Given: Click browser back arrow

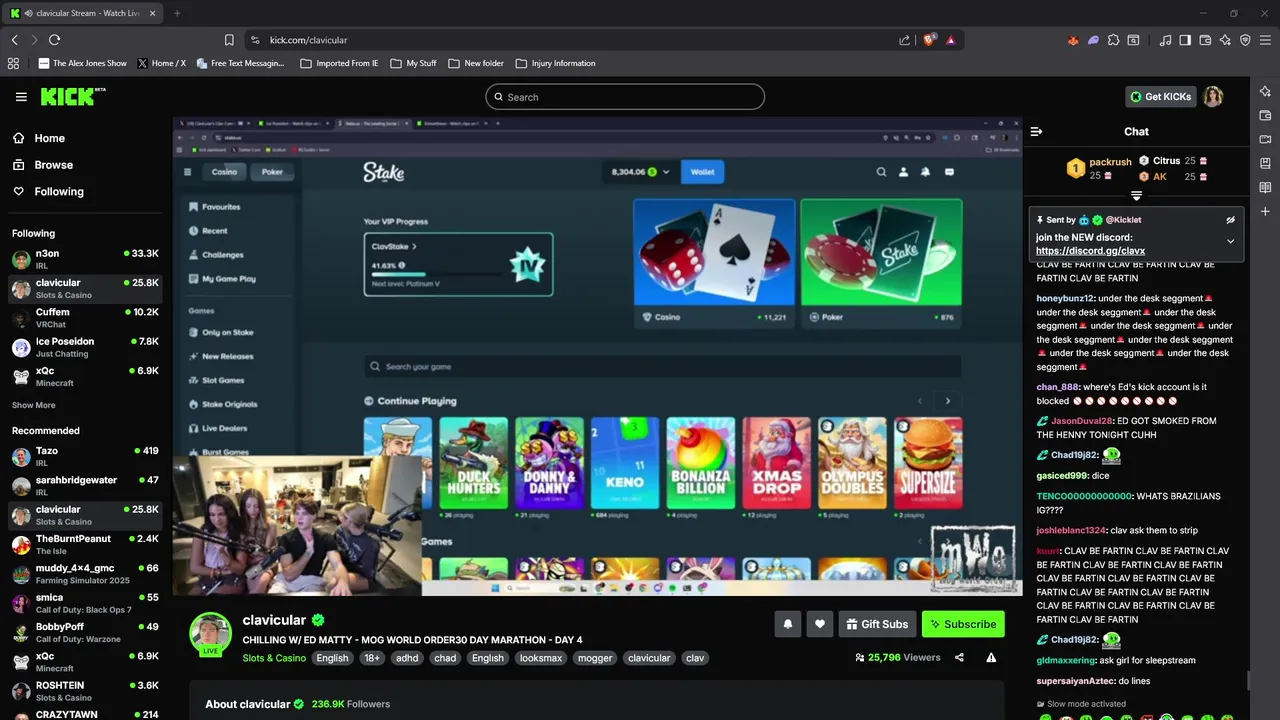Looking at the screenshot, I should [x=14, y=40].
